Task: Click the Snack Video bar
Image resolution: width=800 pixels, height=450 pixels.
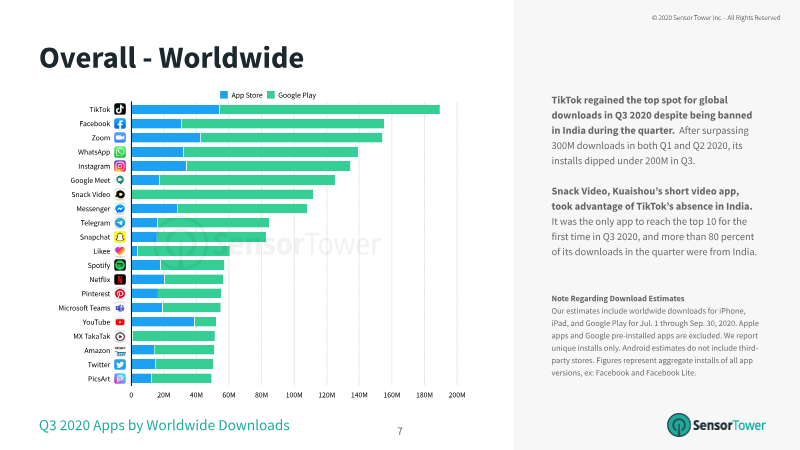Action: tap(222, 194)
